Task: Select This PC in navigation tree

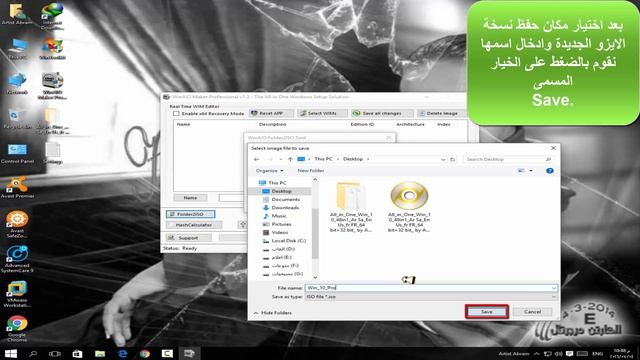Action: (277, 183)
